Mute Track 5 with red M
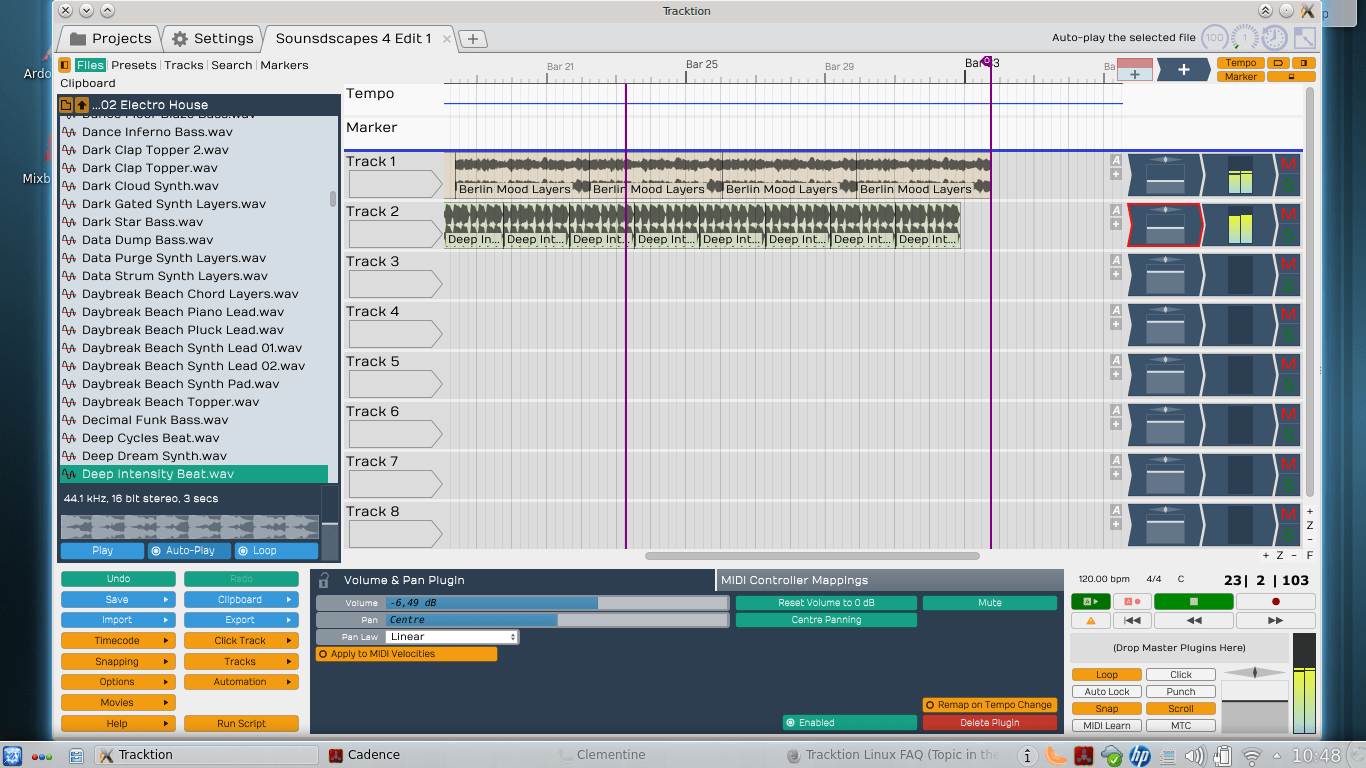The image size is (1366, 768). 1288,364
